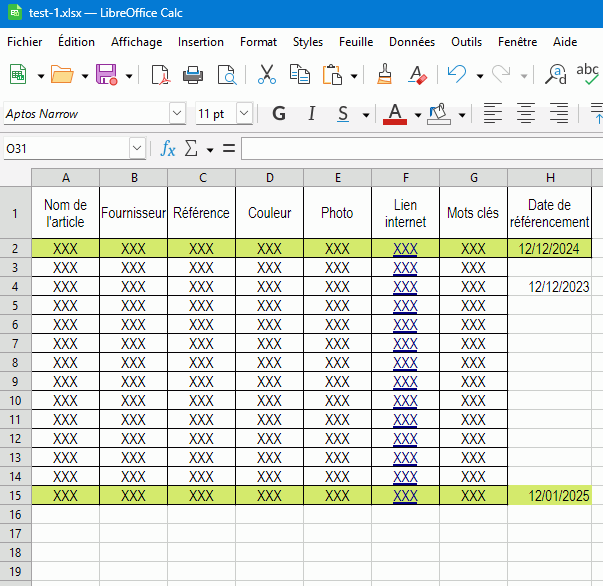The height and width of the screenshot is (586, 603).
Task: Click the Print icon
Action: pyautogui.click(x=193, y=75)
